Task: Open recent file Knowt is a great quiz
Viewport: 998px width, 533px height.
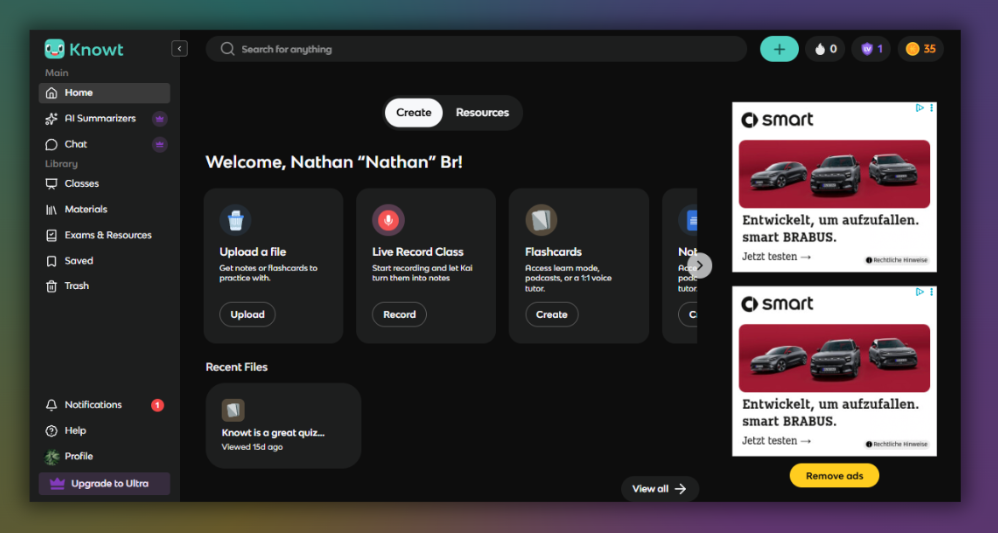Action: 283,425
